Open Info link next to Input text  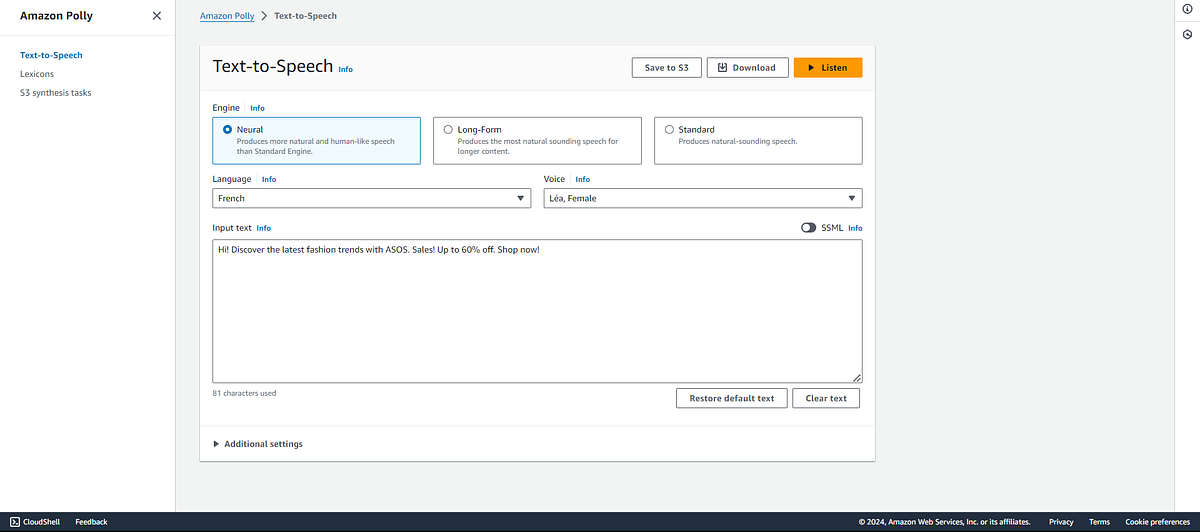click(264, 228)
